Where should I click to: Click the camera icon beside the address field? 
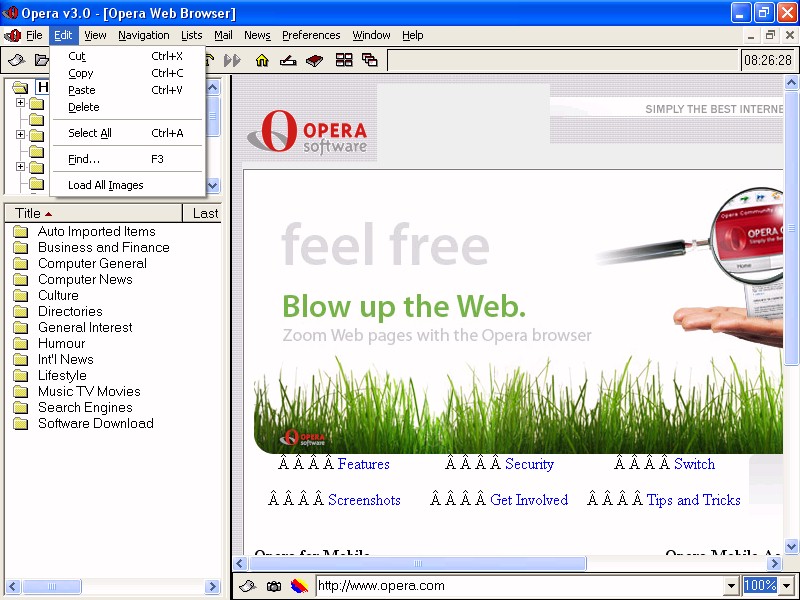click(274, 586)
